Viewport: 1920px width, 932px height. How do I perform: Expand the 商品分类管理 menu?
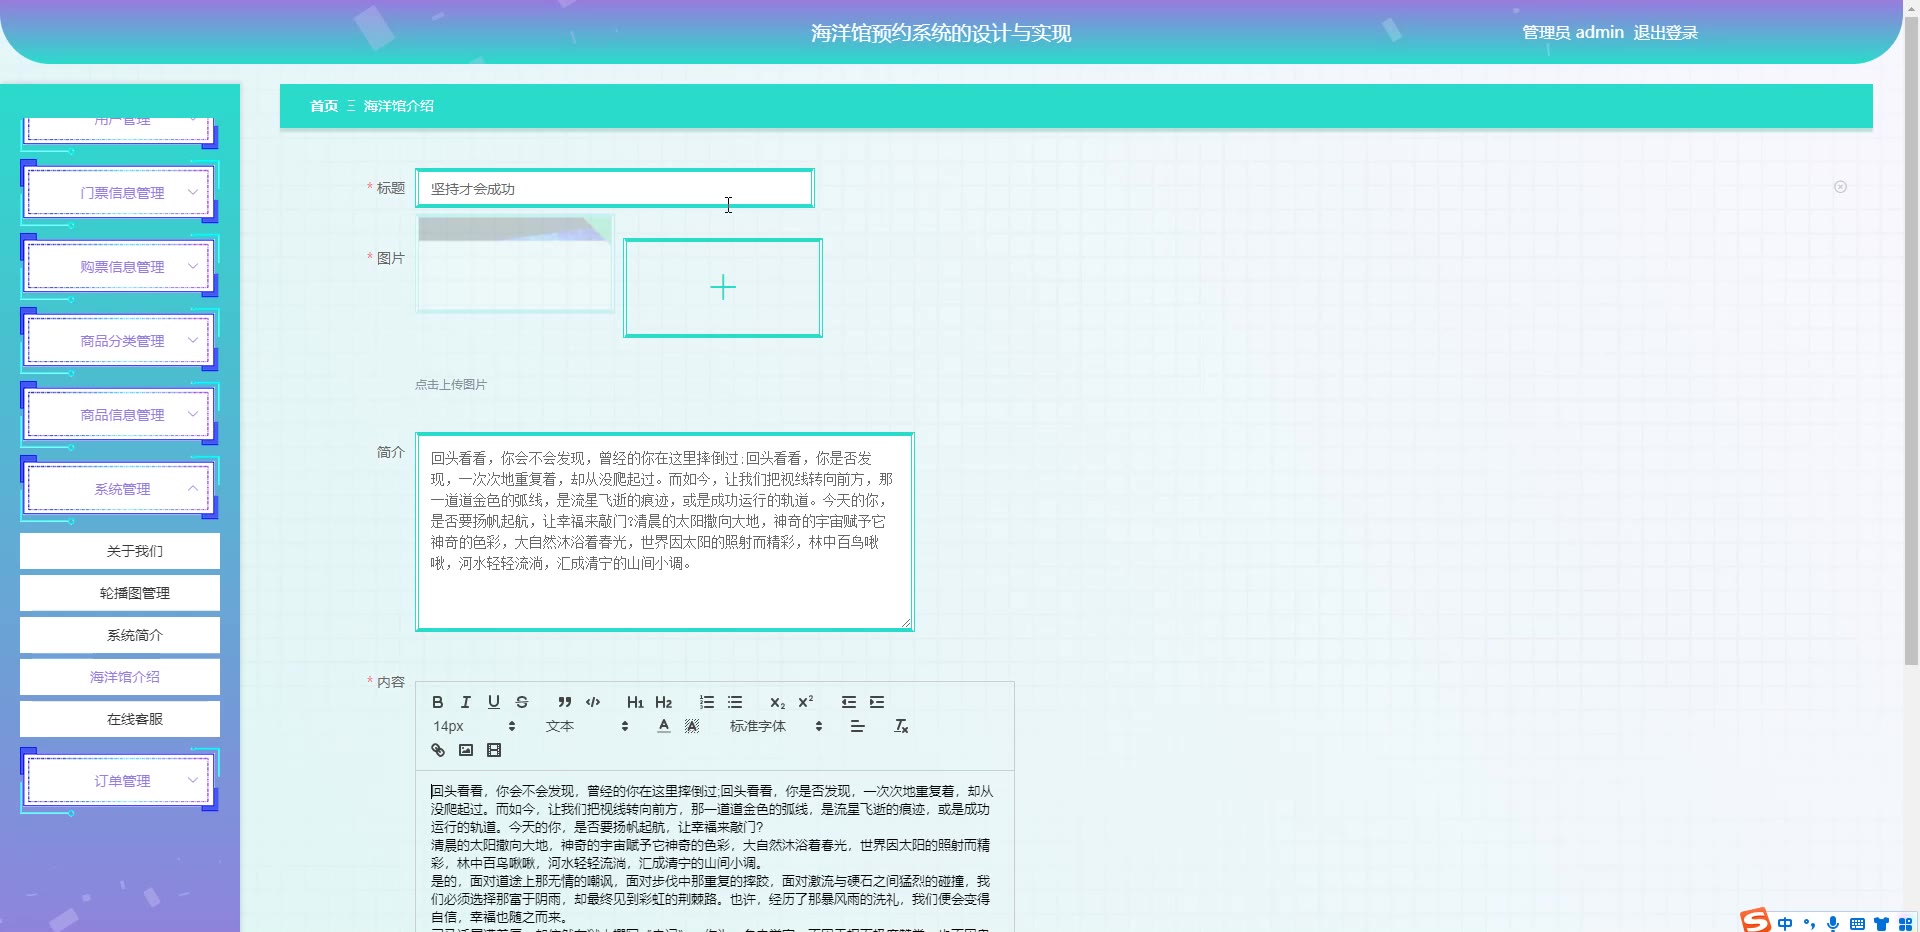coord(120,341)
